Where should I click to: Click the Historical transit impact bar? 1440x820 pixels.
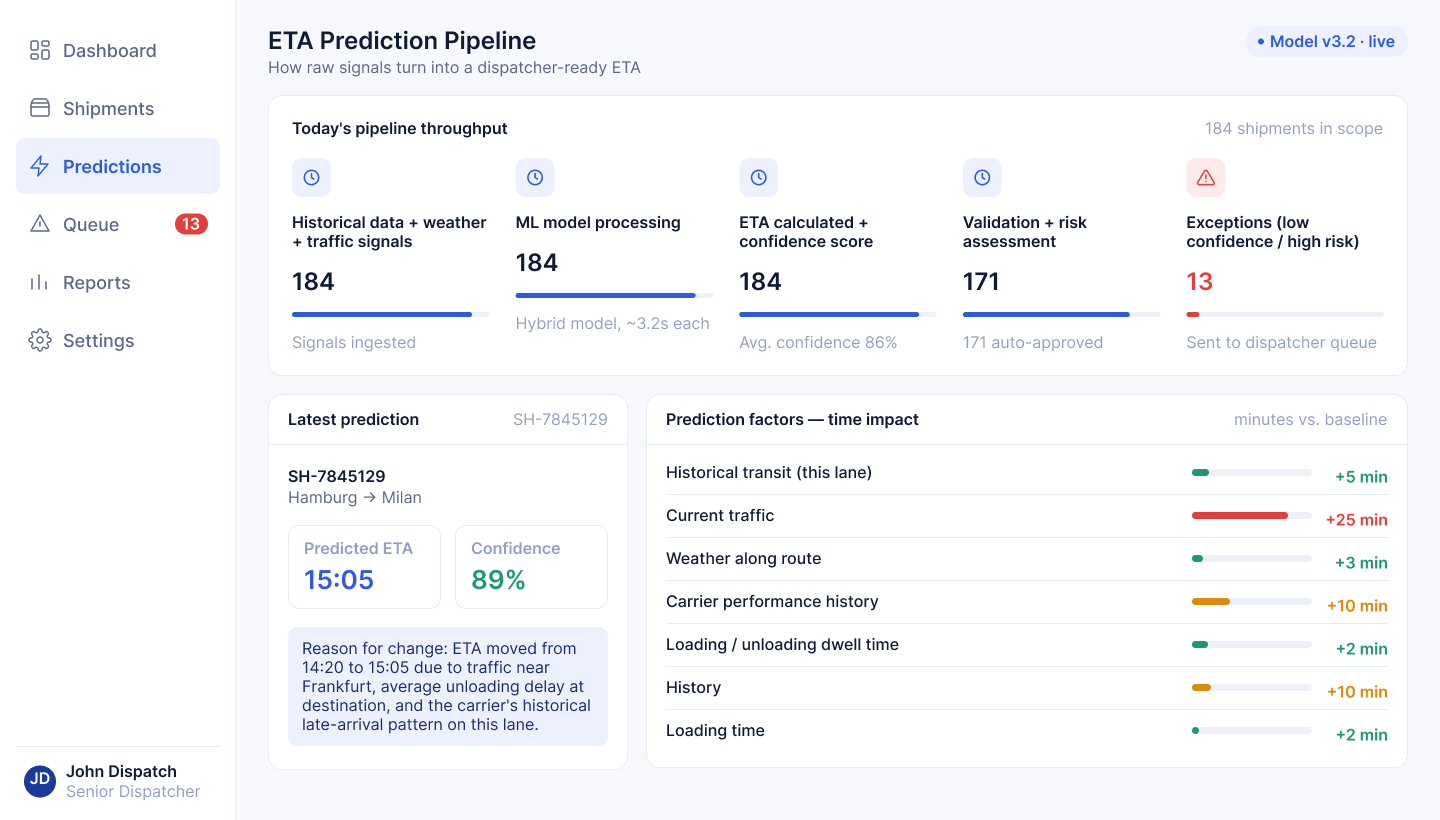[x=1251, y=472]
